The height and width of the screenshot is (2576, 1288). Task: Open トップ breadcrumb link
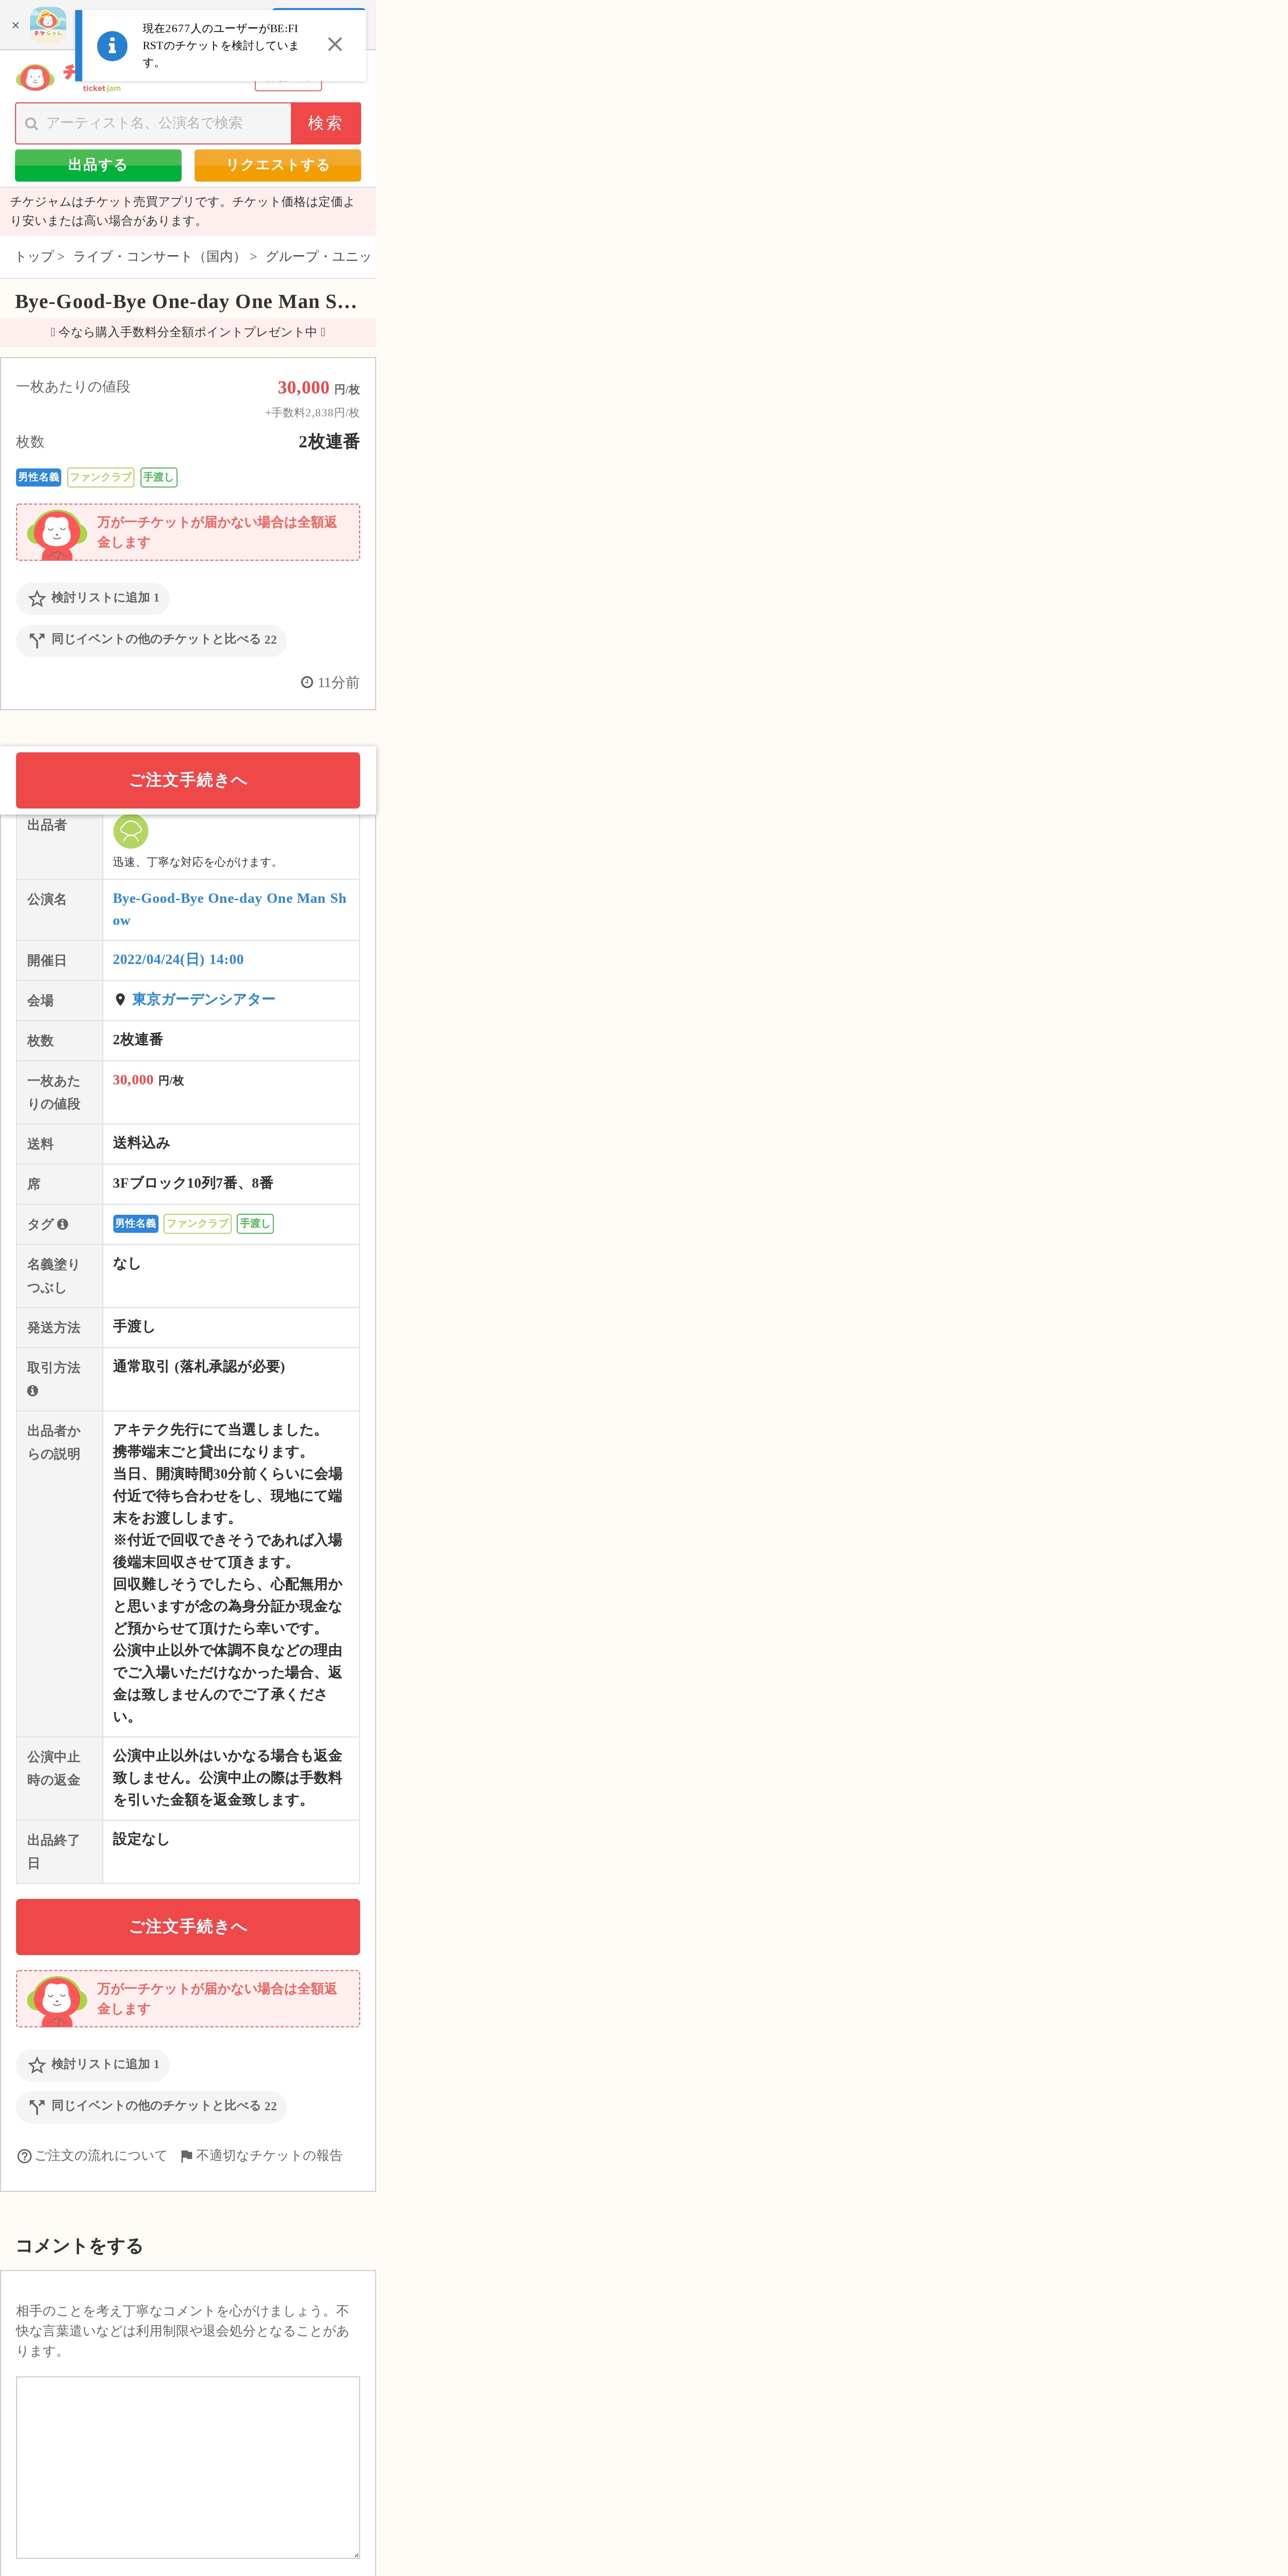click(34, 257)
